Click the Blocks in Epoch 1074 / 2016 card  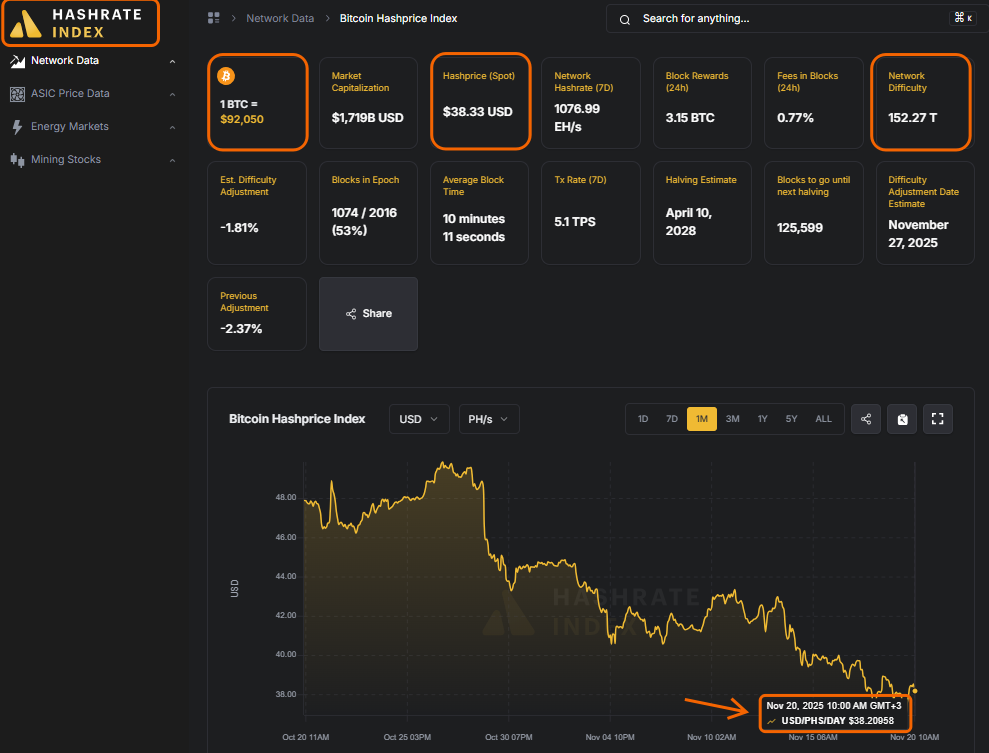(x=368, y=213)
